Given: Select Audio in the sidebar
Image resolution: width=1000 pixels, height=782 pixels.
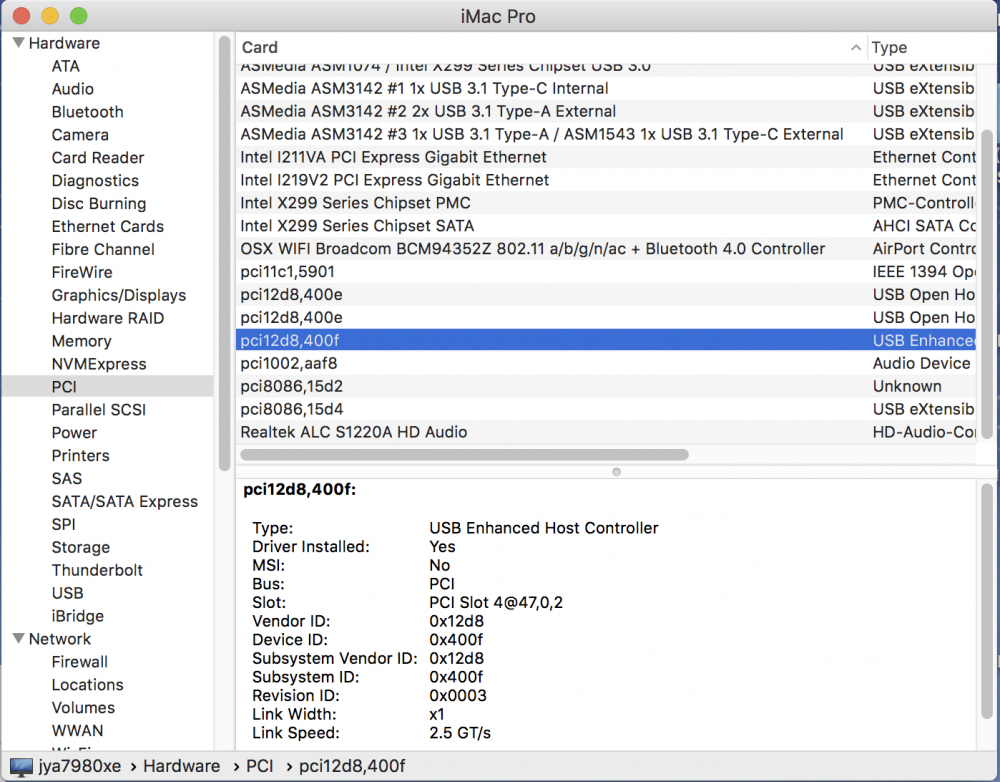Looking at the screenshot, I should click(x=73, y=89).
